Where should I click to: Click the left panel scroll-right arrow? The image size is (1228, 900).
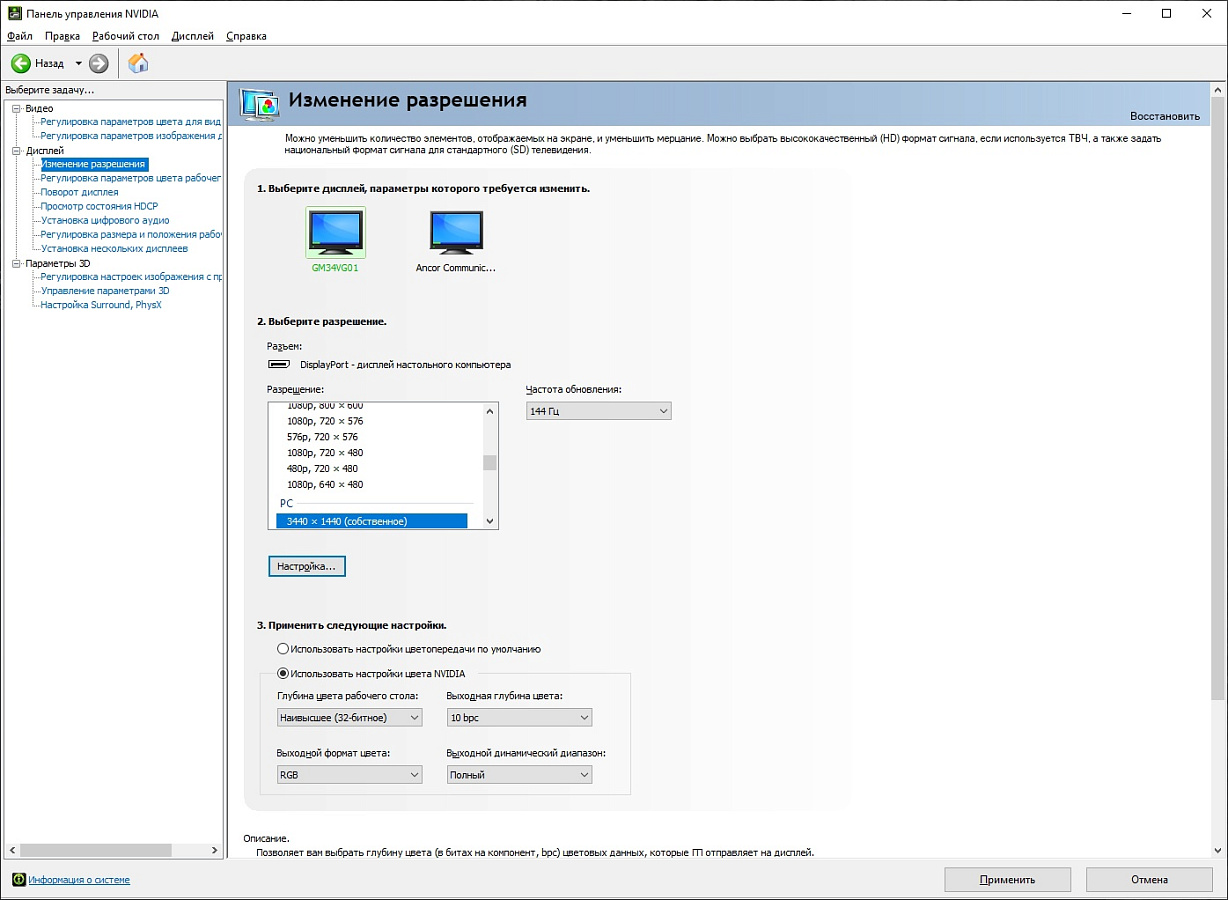pyautogui.click(x=215, y=850)
